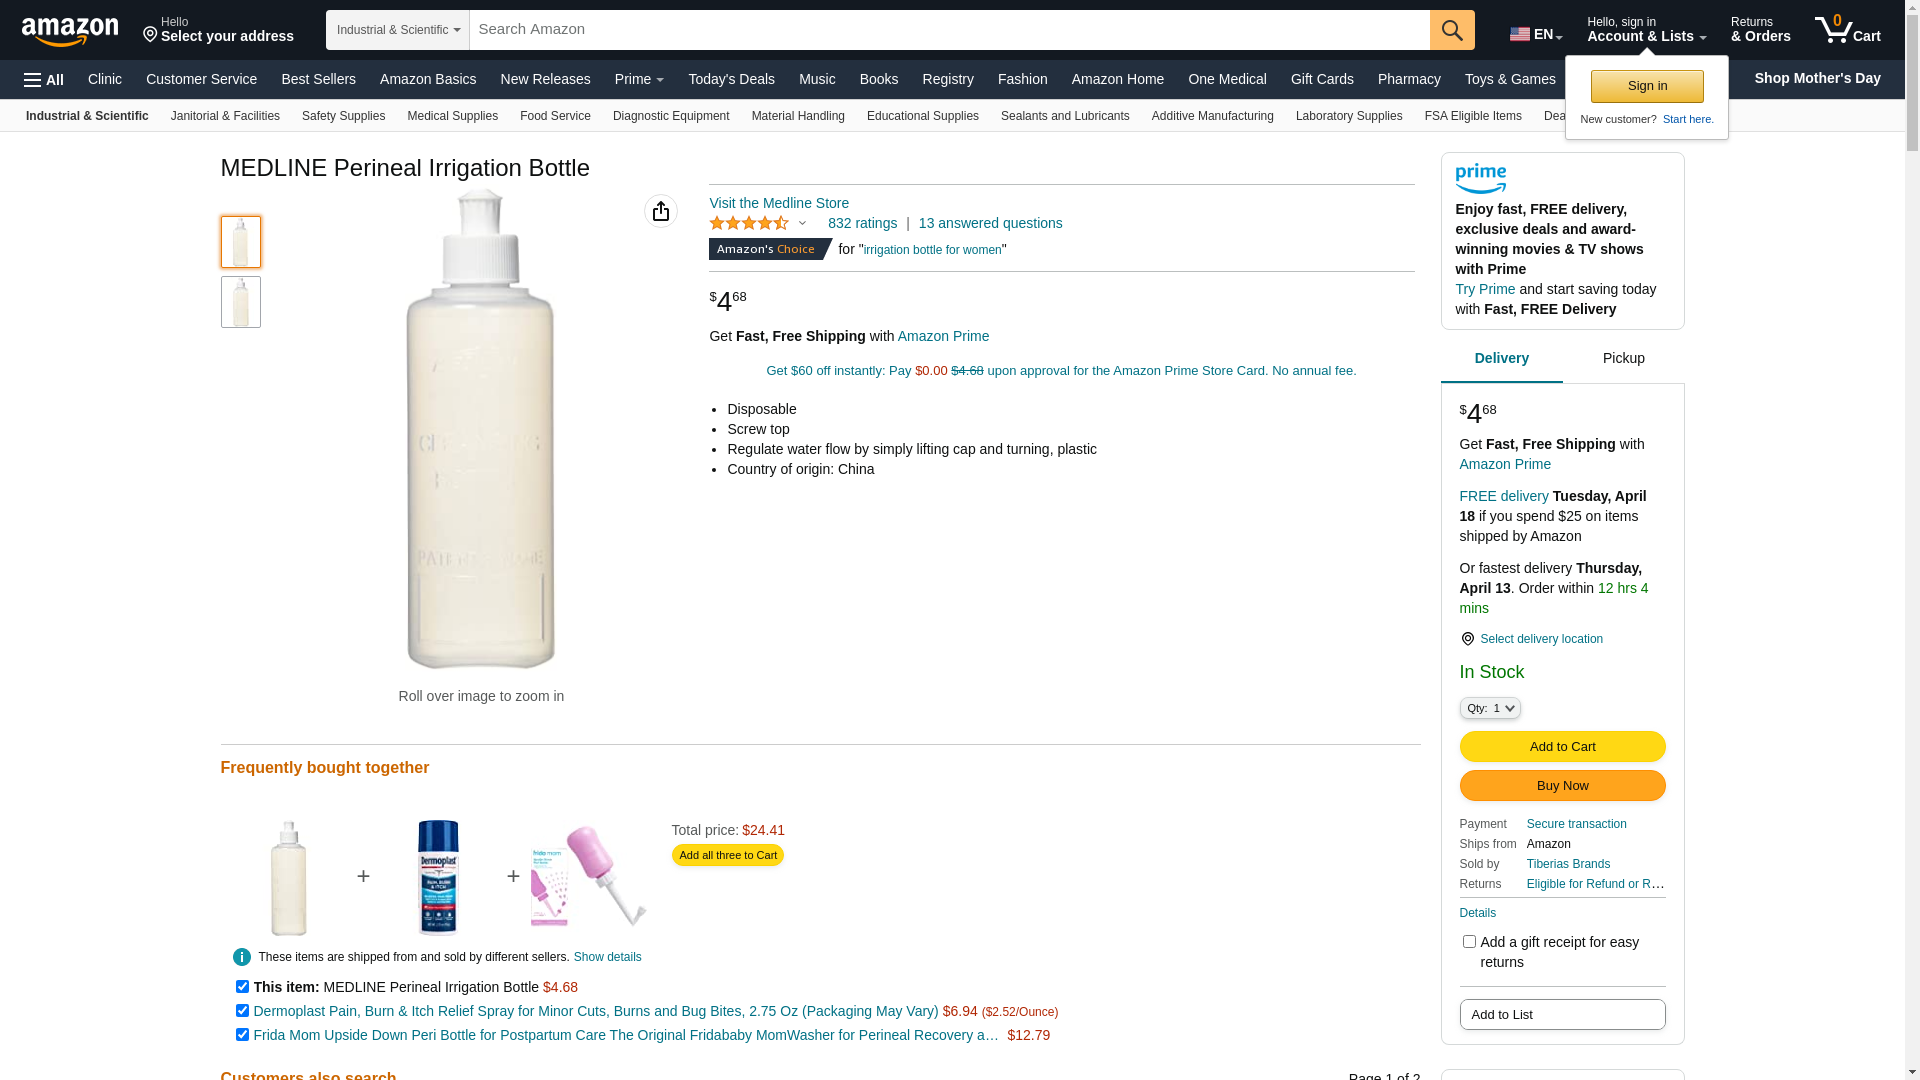The height and width of the screenshot is (1080, 1920).
Task: Click the Search Amazon input field
Action: coord(950,30)
